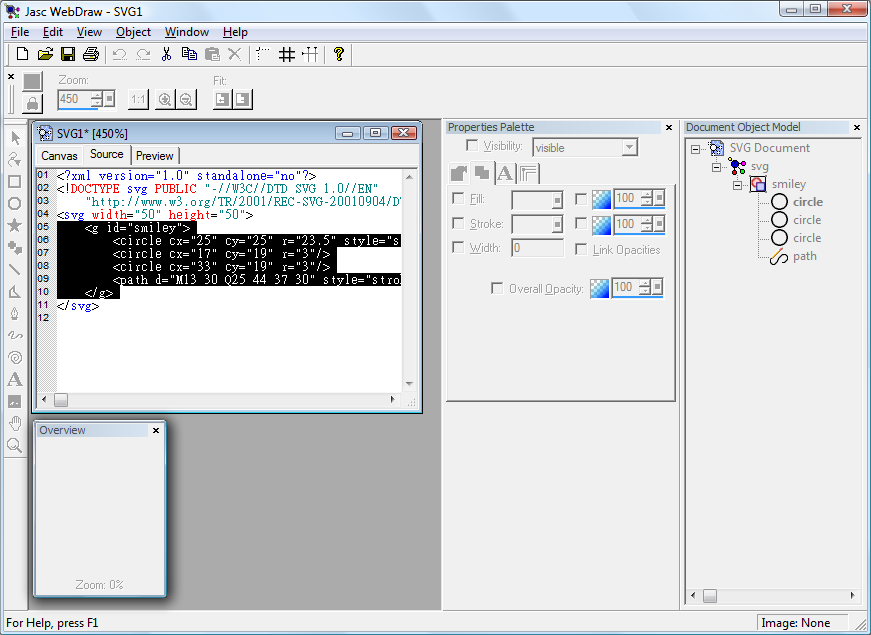
Task: Click the Fill opacity gradient swatch
Action: coord(601,199)
